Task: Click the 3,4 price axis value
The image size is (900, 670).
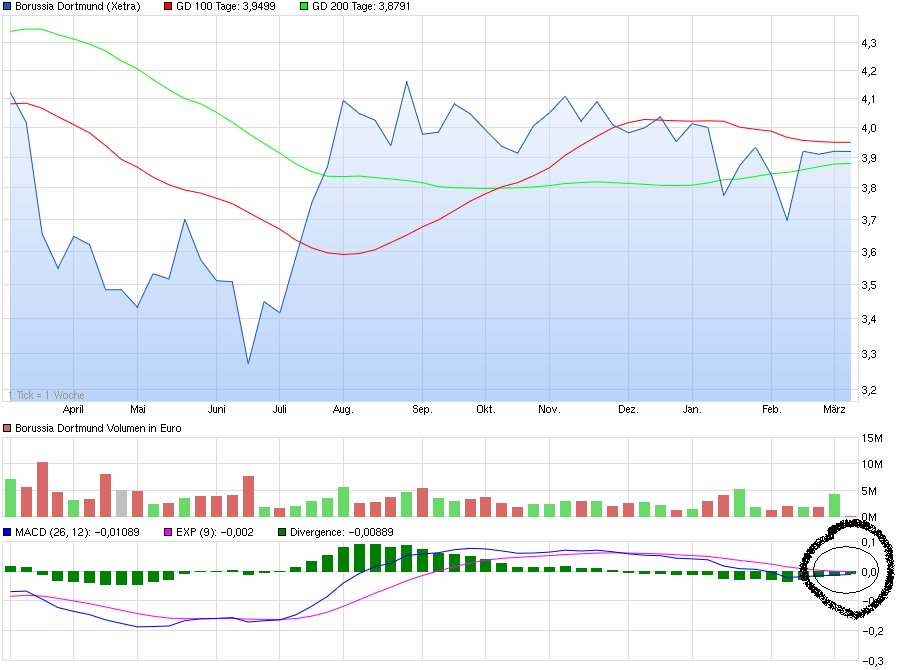Action: click(869, 319)
